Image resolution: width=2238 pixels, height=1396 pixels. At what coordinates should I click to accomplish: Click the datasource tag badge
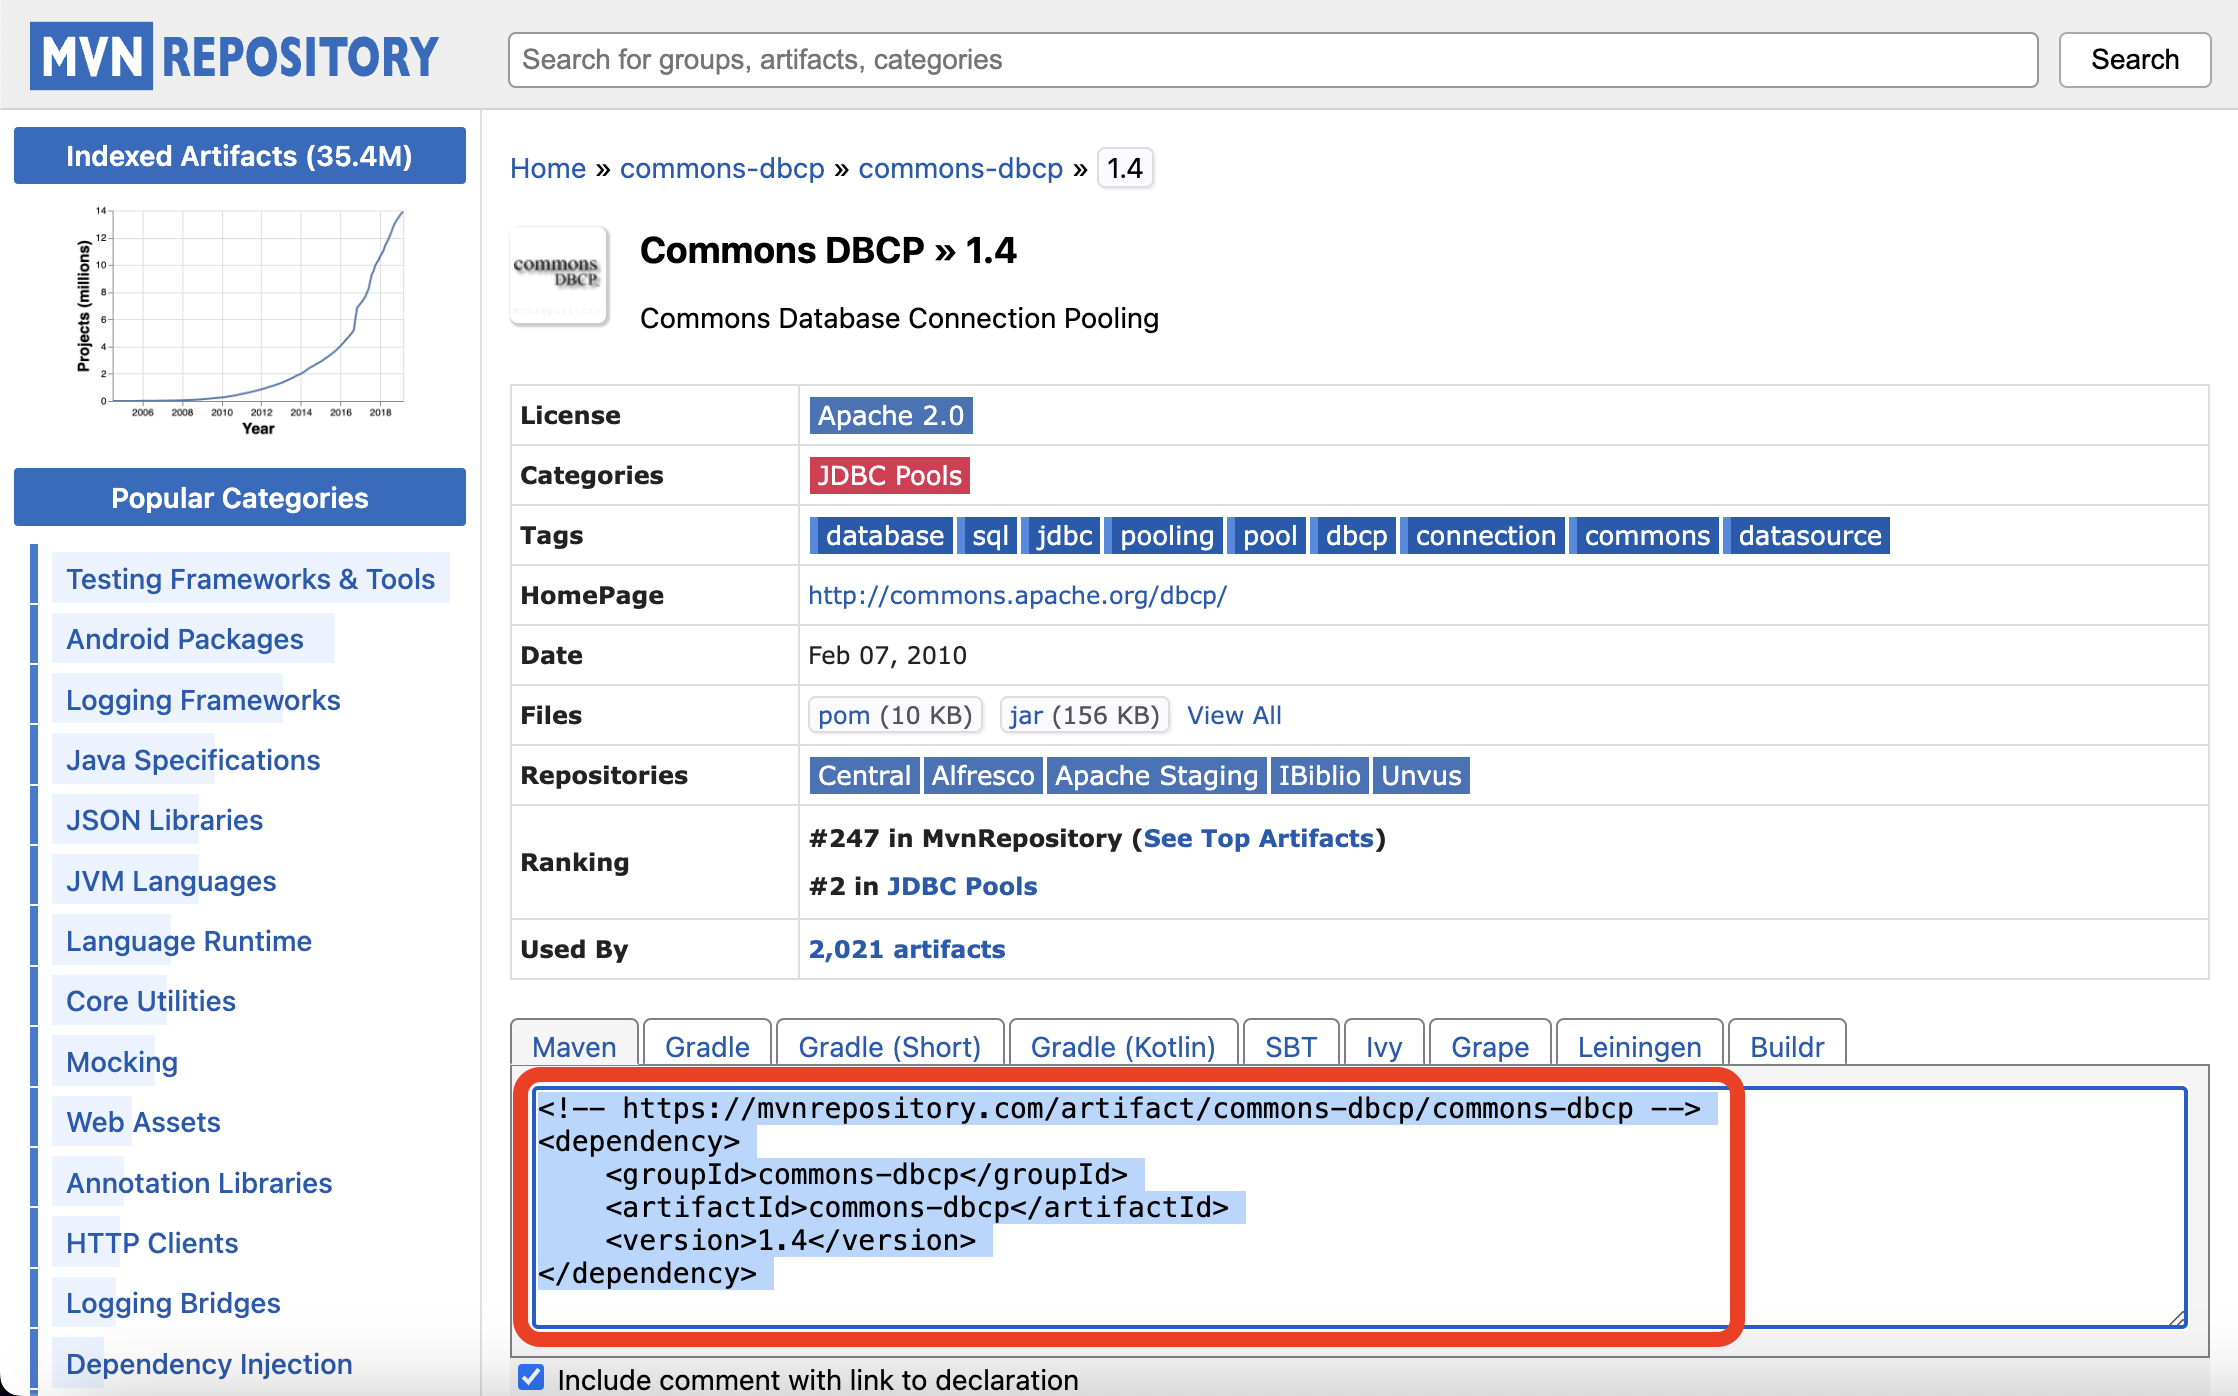[1806, 535]
